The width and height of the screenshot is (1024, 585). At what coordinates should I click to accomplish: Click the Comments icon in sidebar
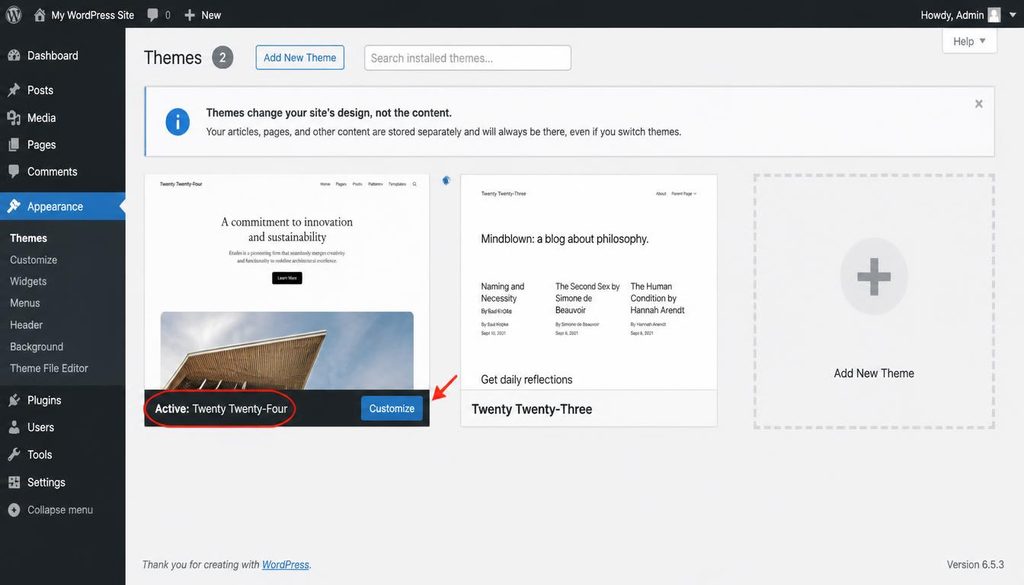click(14, 172)
